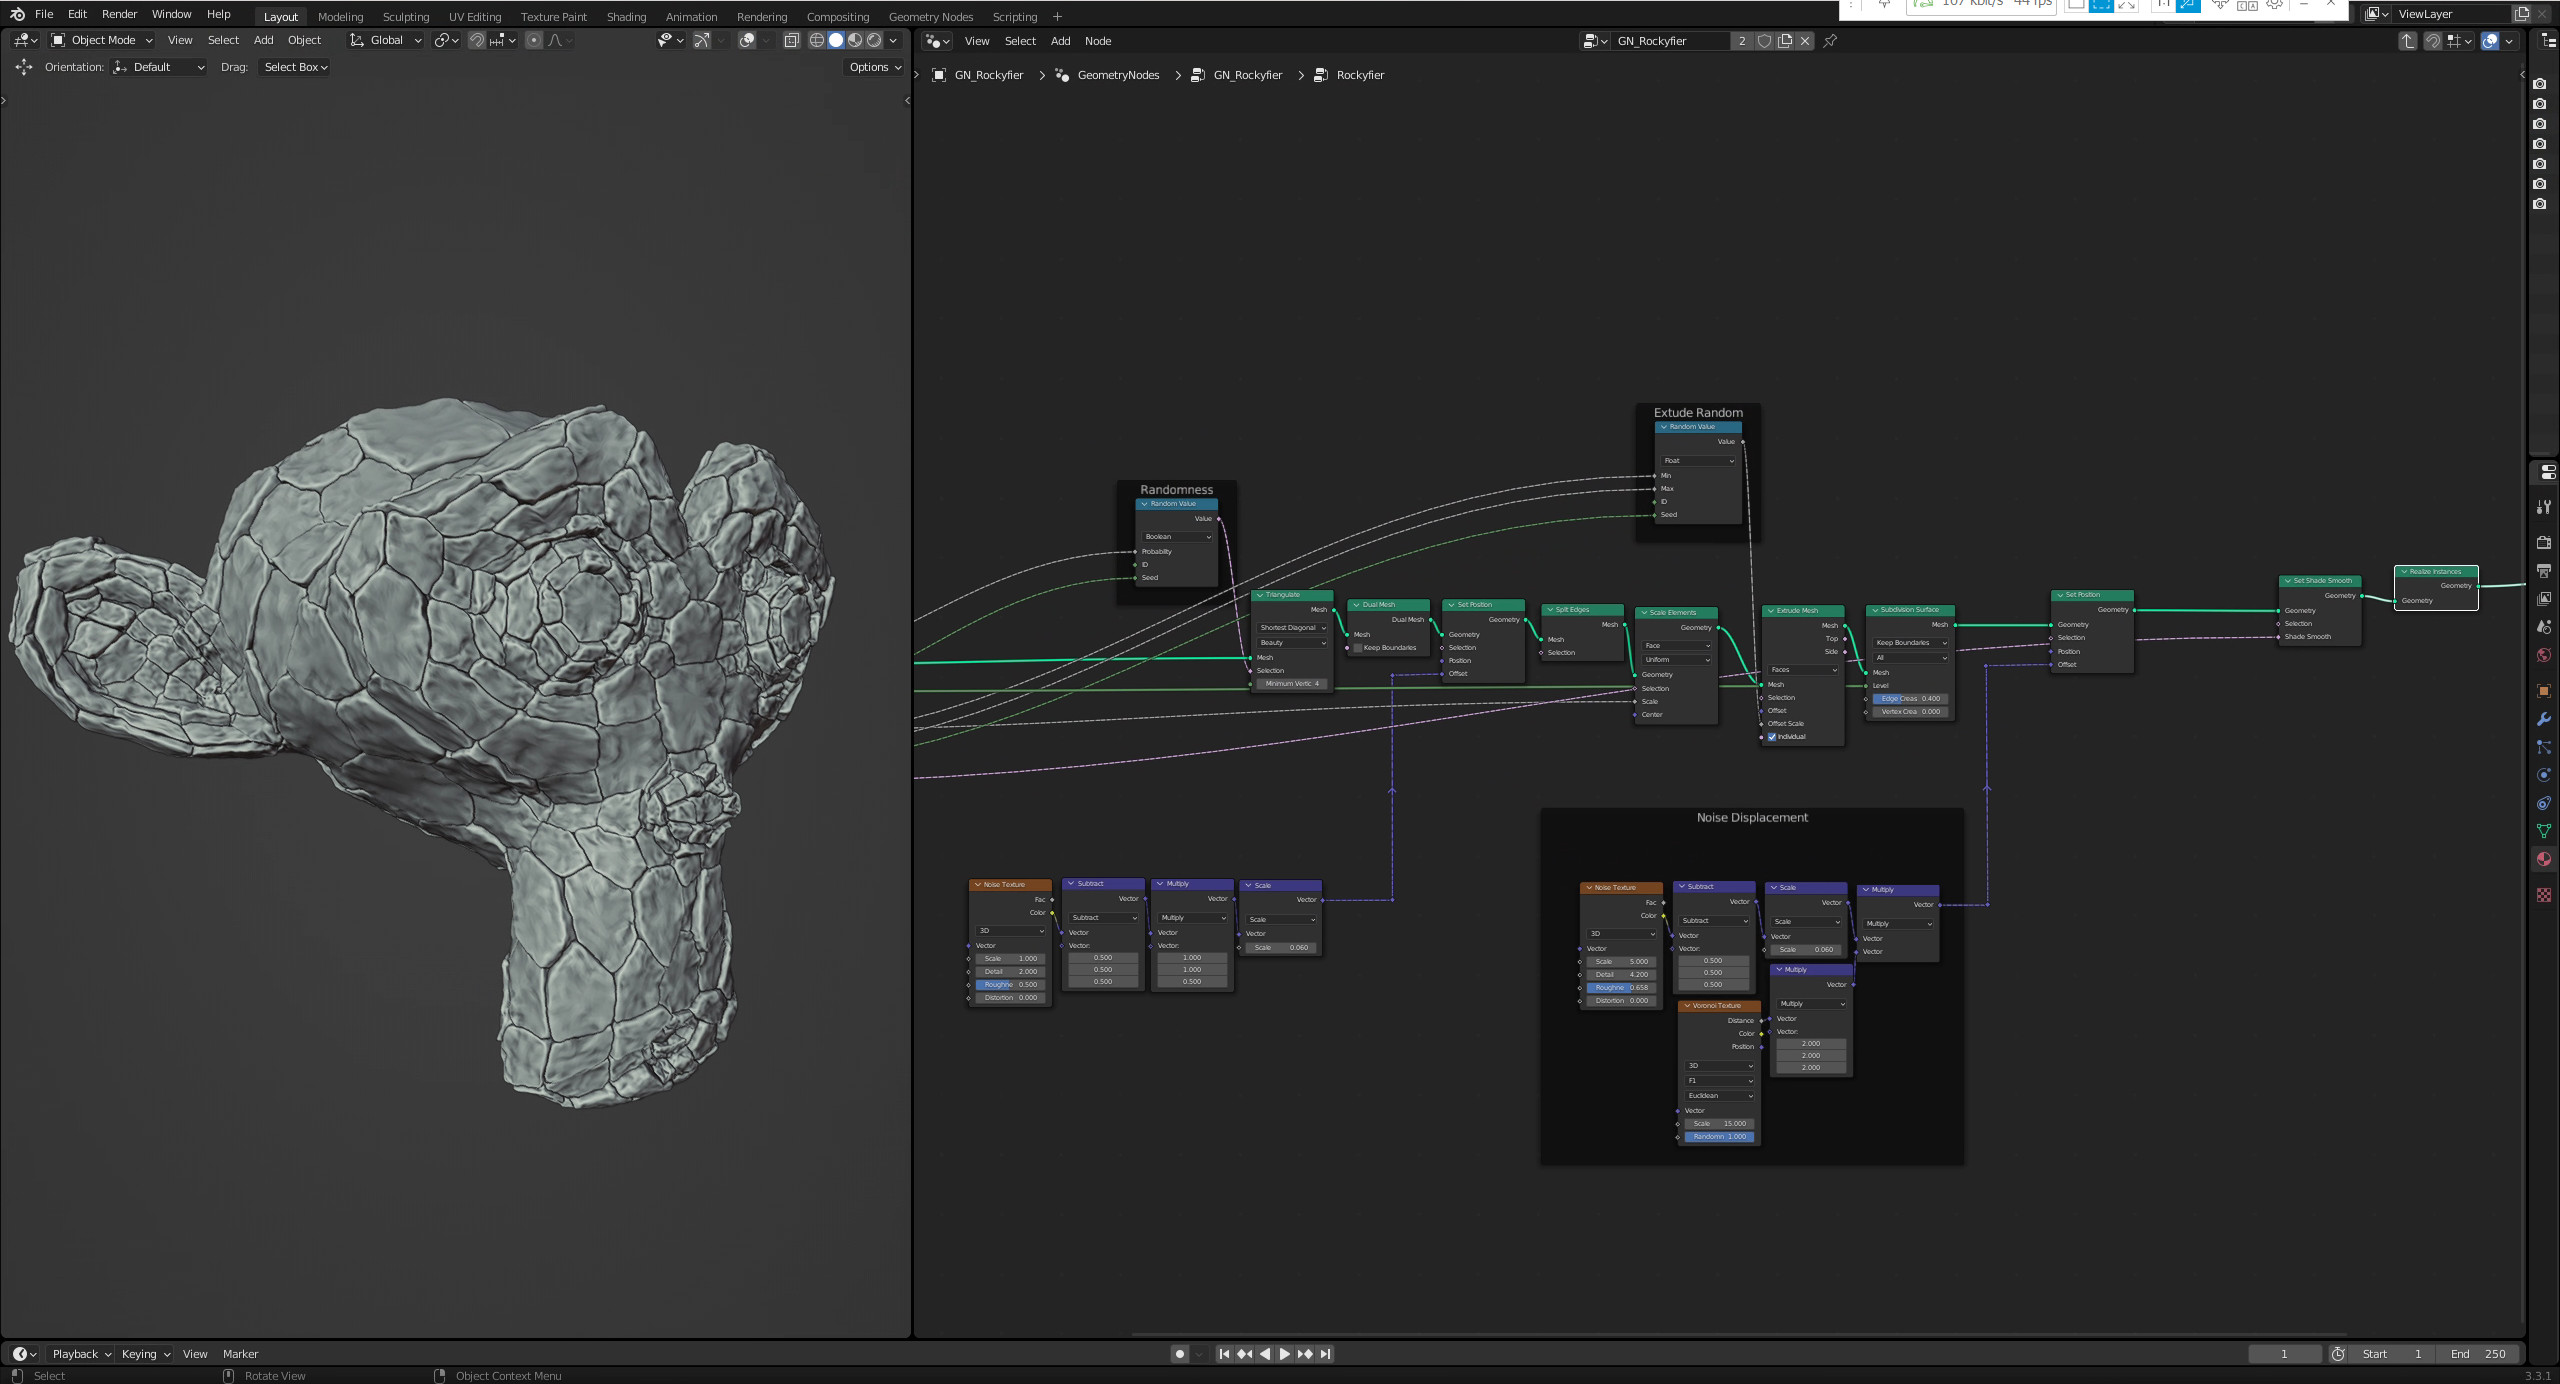Toggle proportional editing in viewport
Viewport: 2560px width, 1384px height.
click(534, 40)
